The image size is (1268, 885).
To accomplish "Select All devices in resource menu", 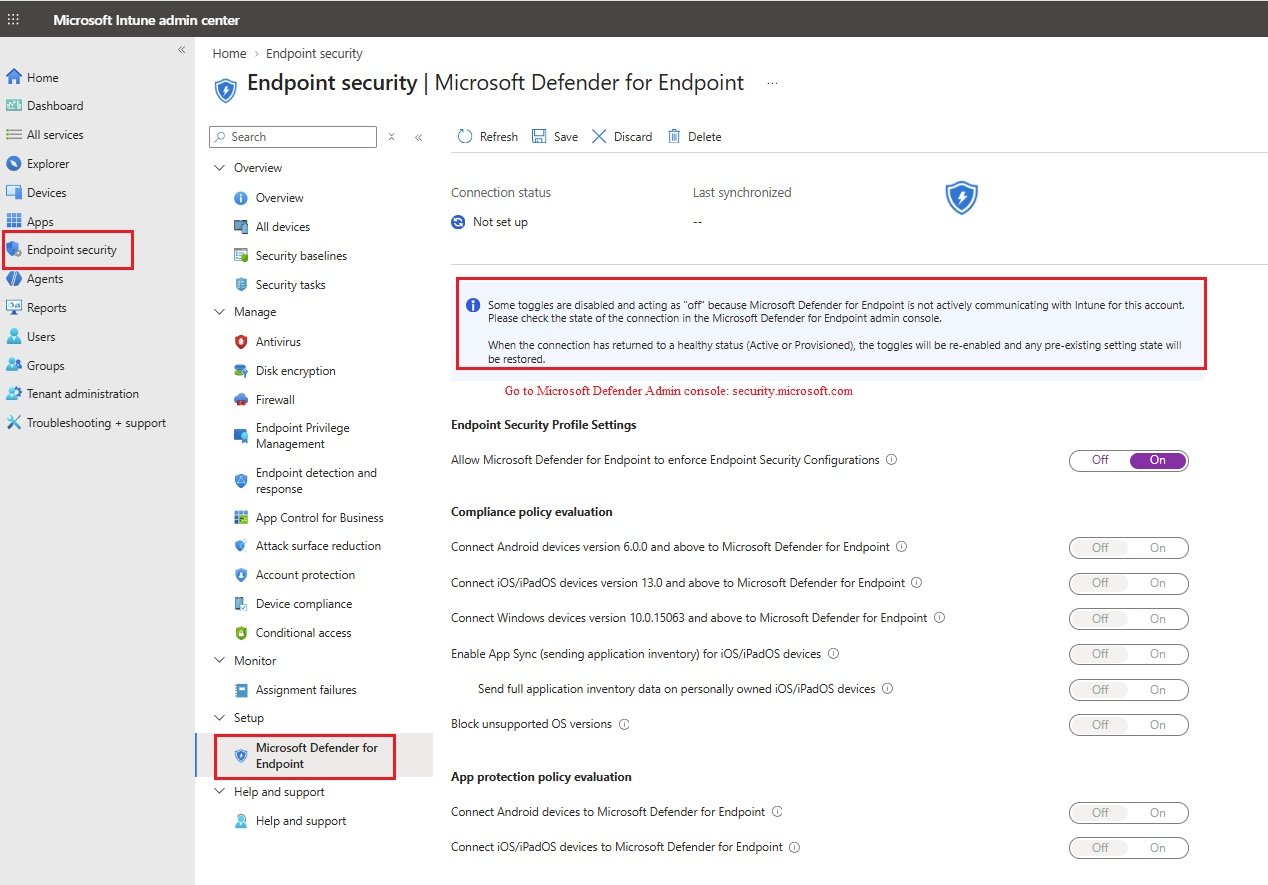I will (283, 227).
